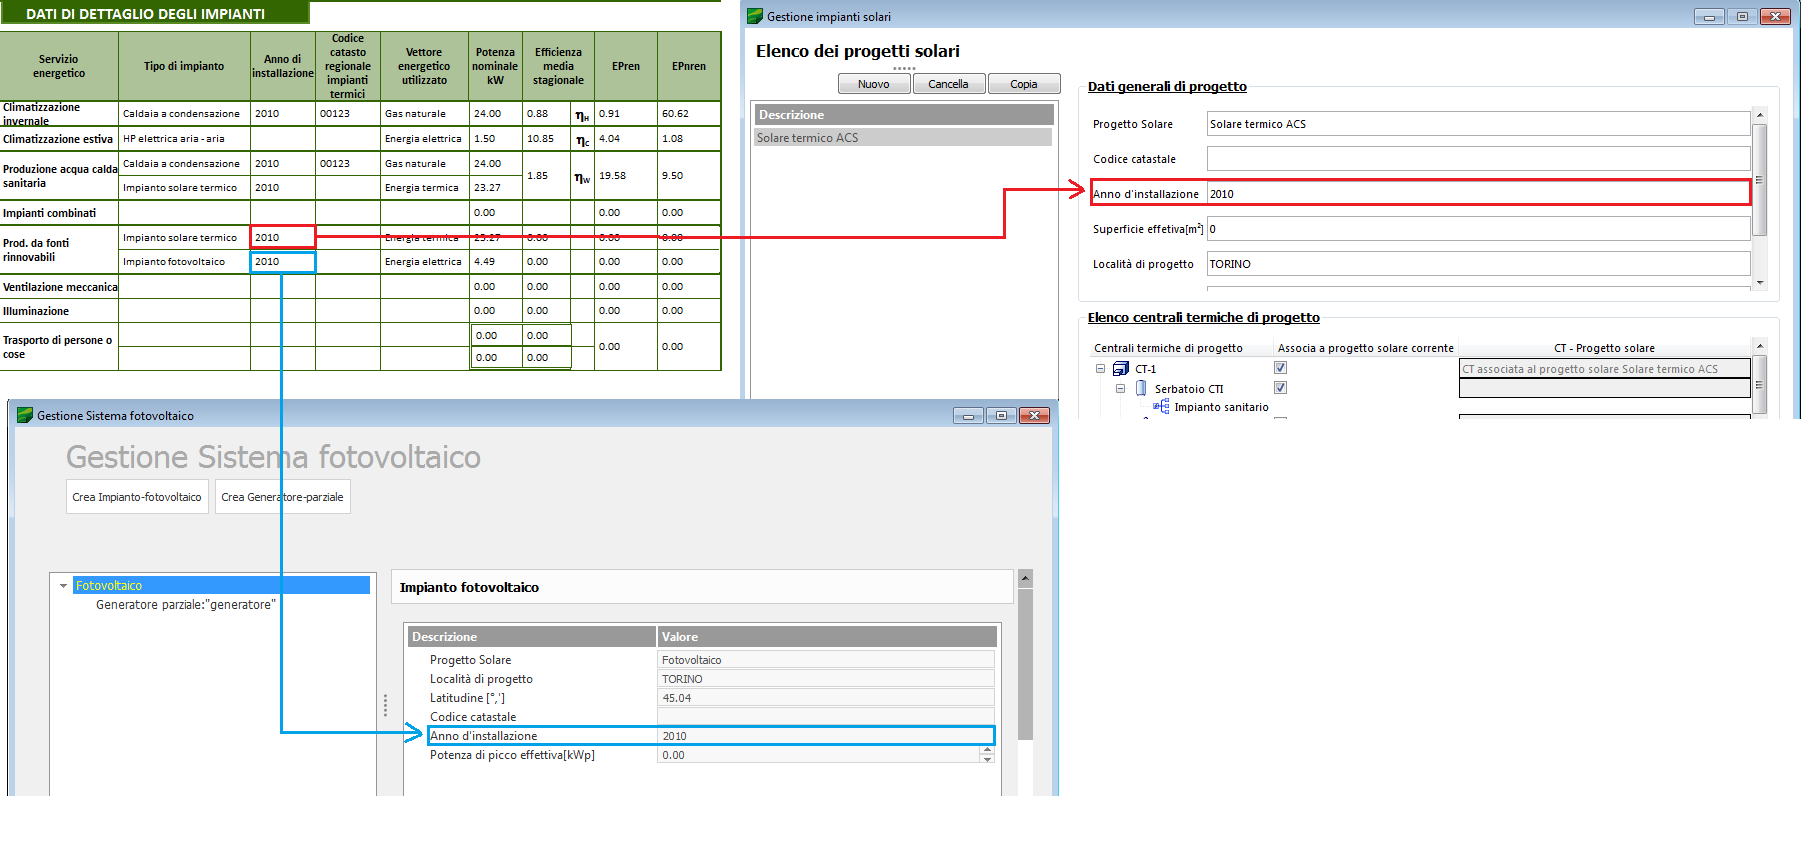Screen dimensions: 1814x861
Task: Click the CT-1 thermal plant icon
Action: tap(1121, 369)
